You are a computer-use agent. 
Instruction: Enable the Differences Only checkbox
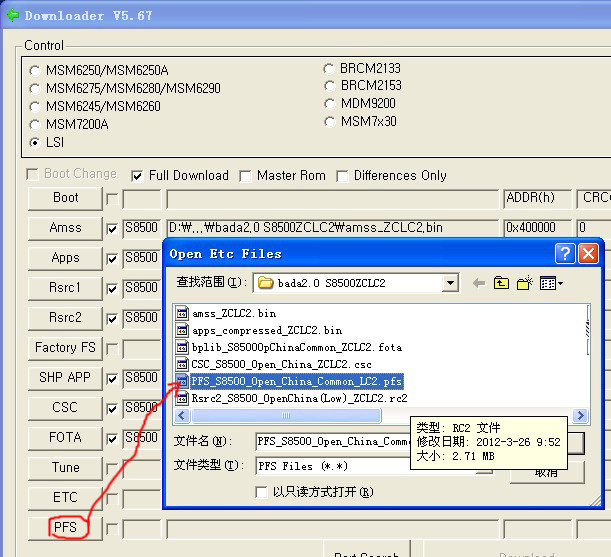342,176
